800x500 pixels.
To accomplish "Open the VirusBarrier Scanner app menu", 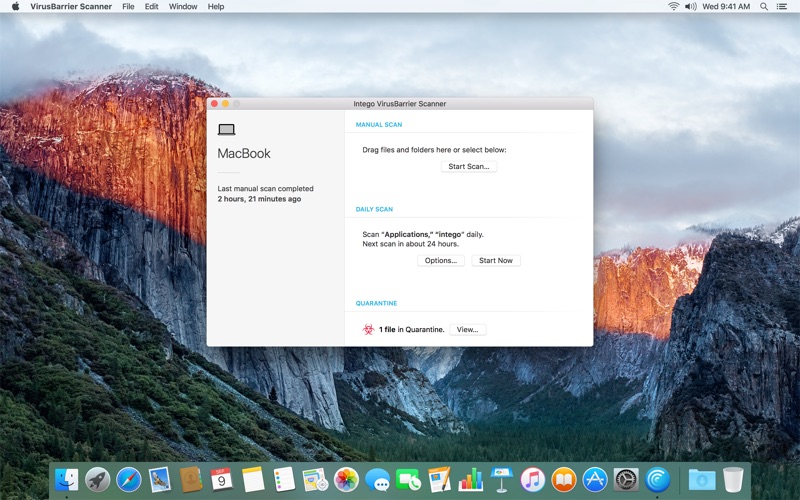I will pos(71,6).
